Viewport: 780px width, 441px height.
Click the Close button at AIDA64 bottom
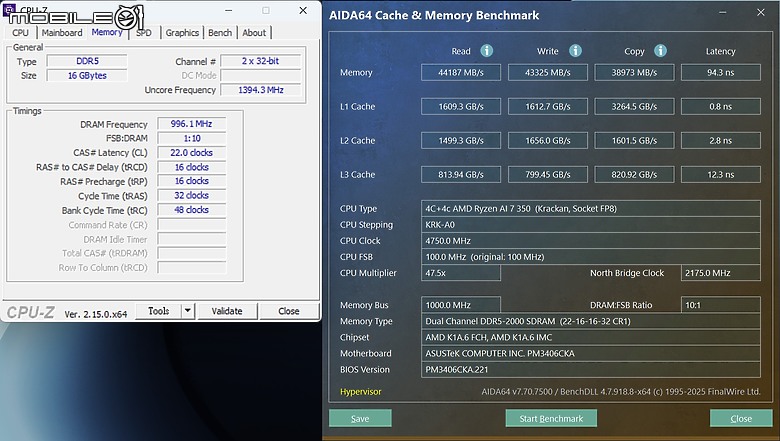(741, 418)
